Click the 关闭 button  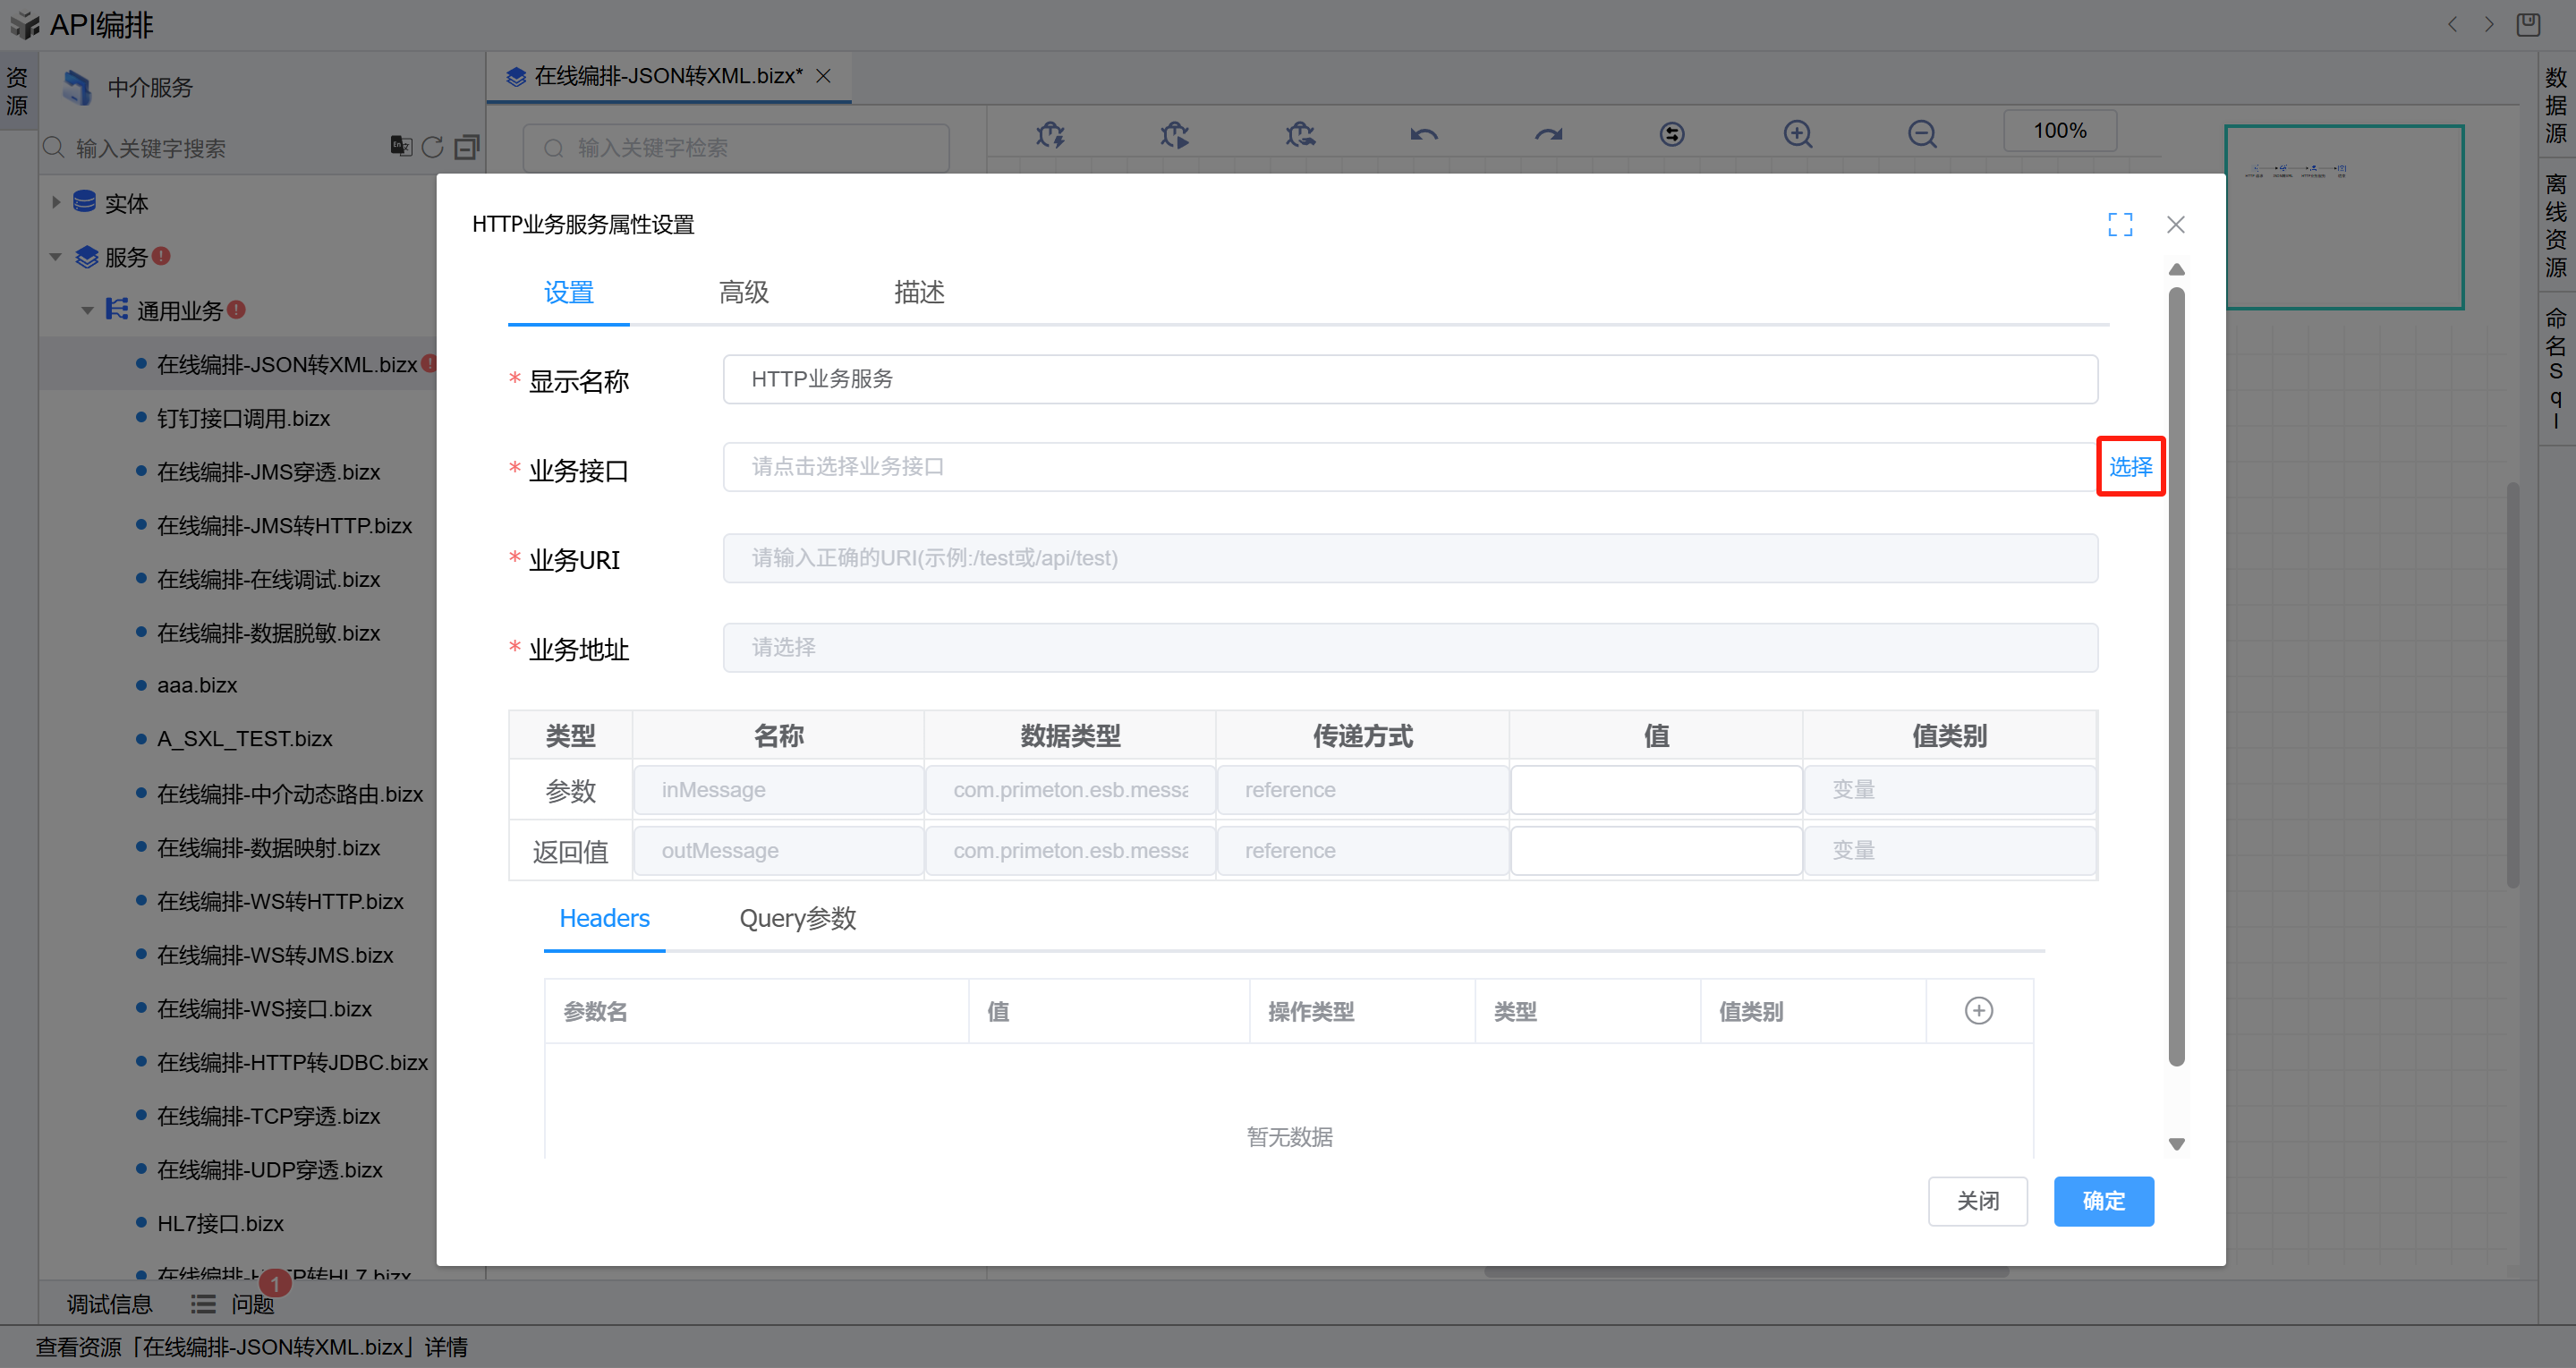tap(1977, 1200)
